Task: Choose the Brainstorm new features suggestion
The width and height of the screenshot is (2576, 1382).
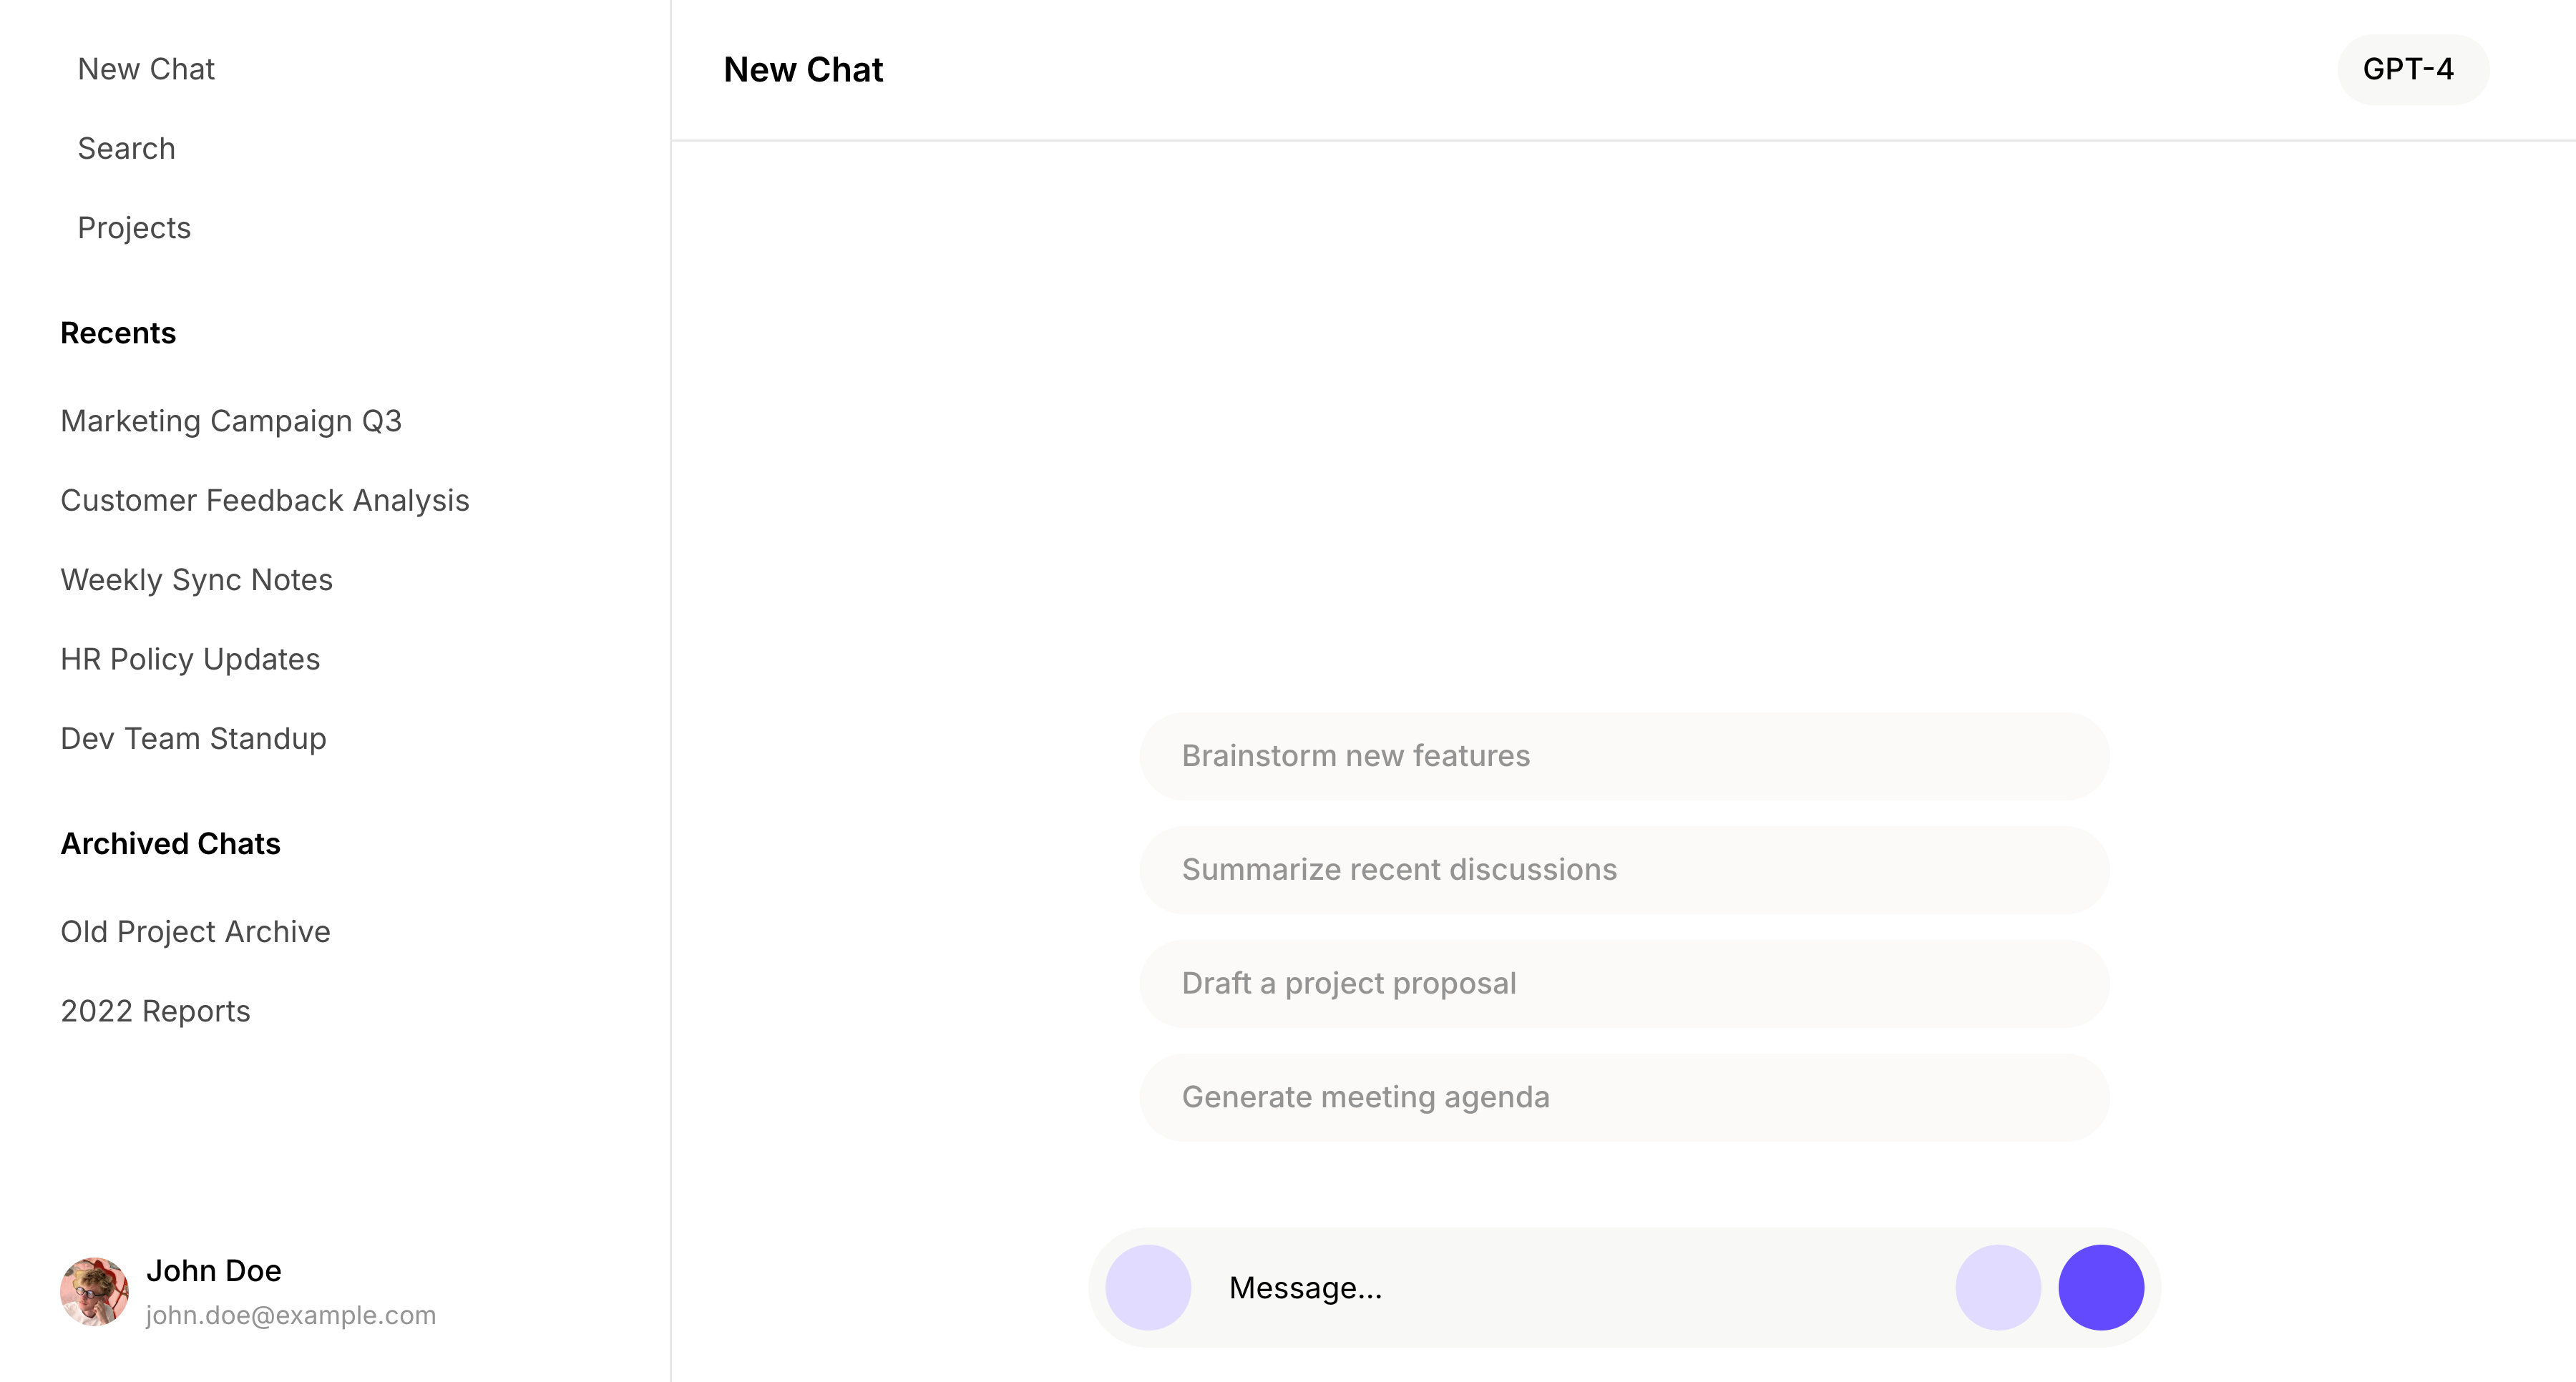Action: (1624, 756)
